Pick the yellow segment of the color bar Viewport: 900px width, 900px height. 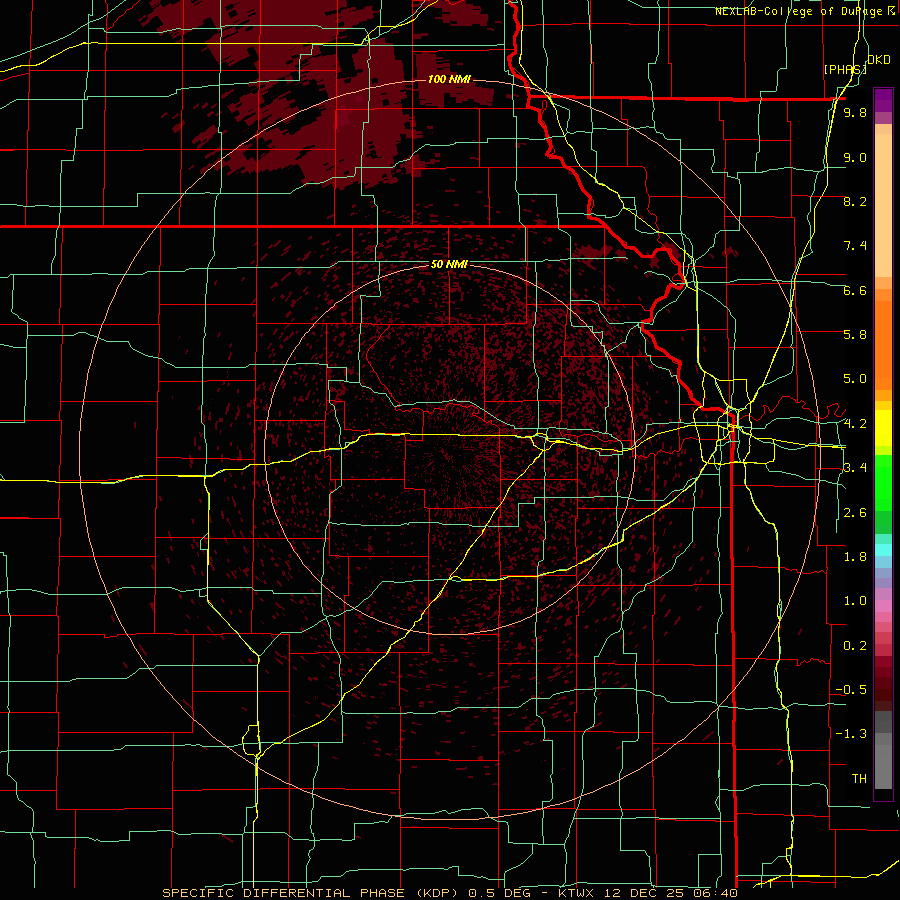pos(883,428)
